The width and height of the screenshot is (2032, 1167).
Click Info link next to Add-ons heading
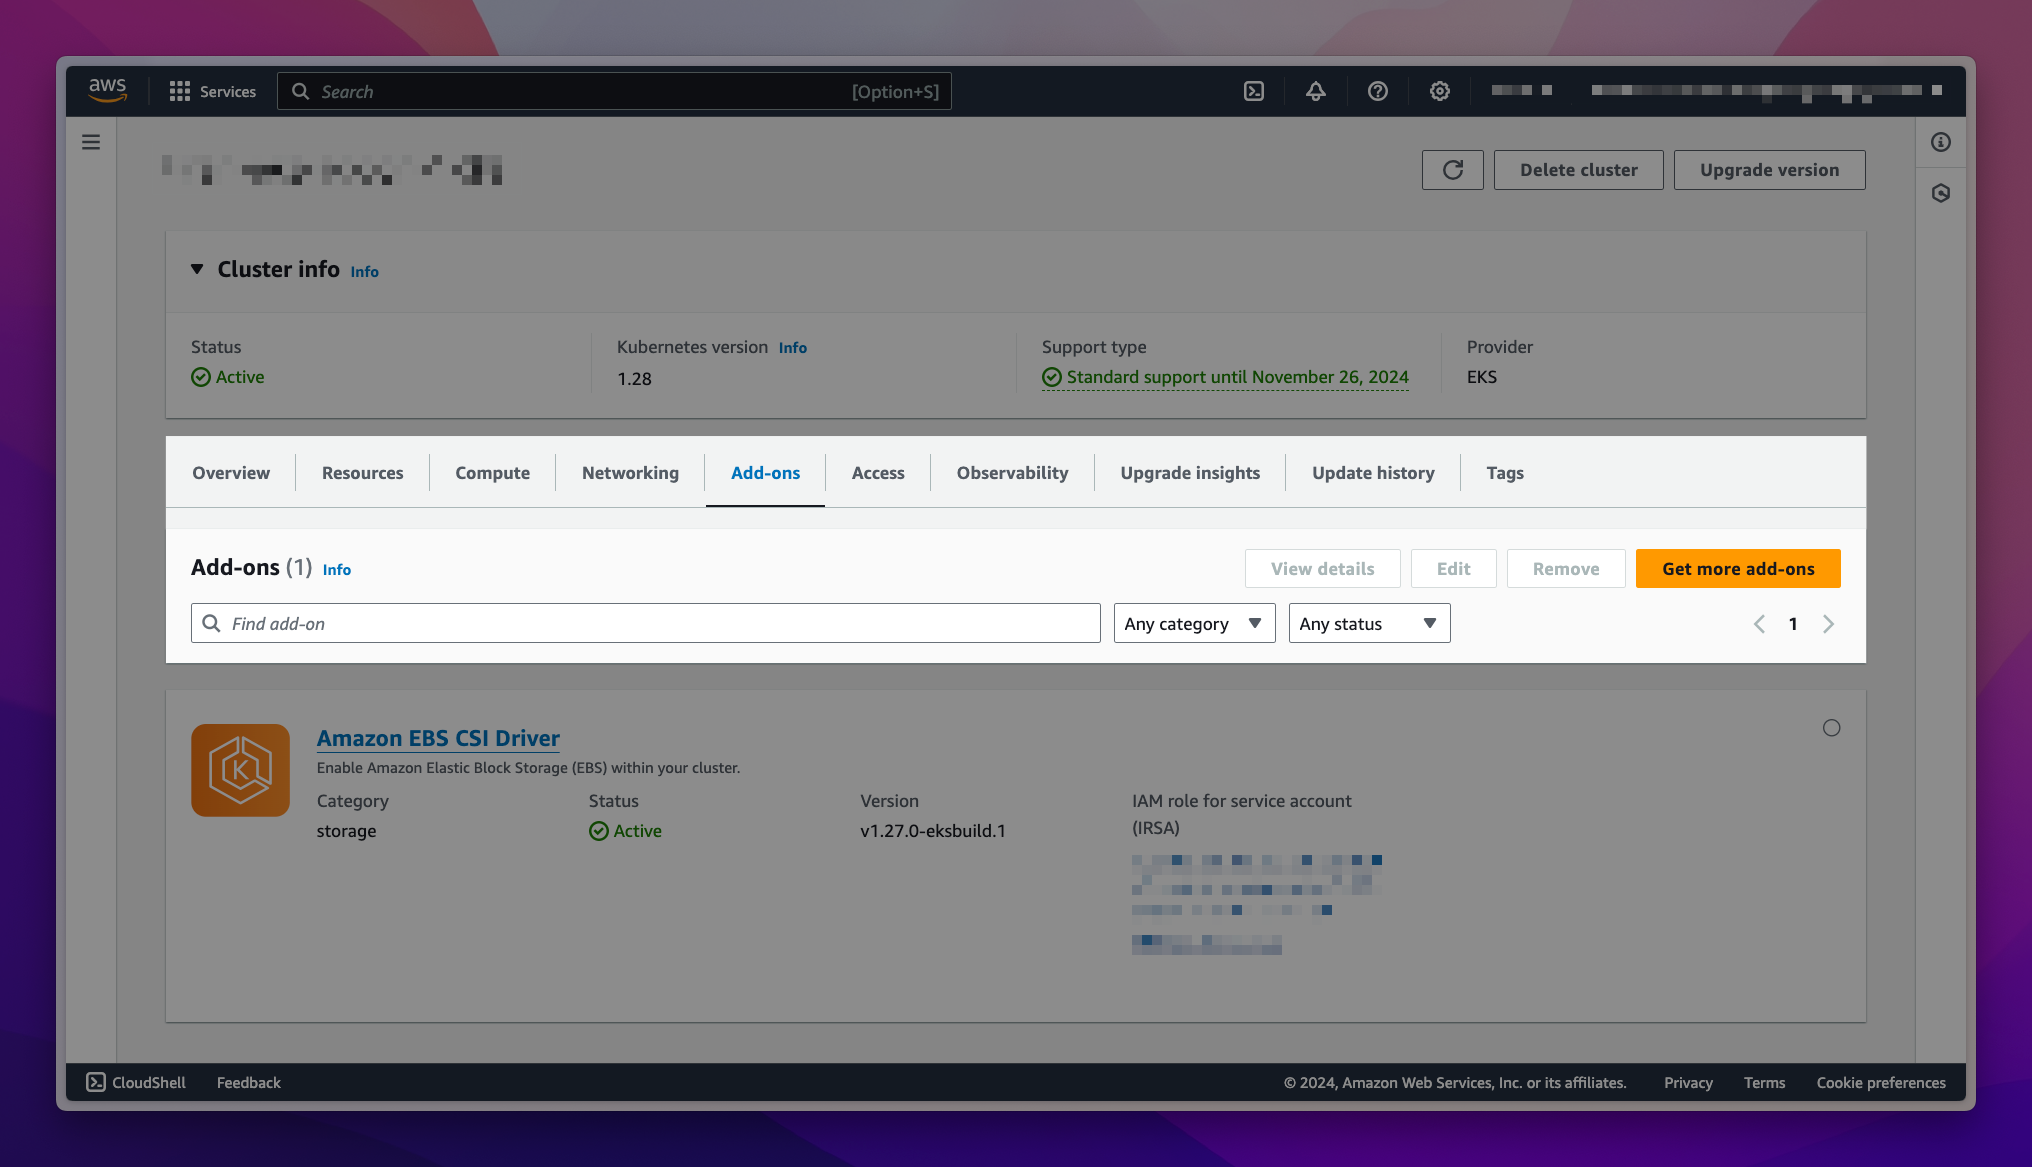(336, 570)
